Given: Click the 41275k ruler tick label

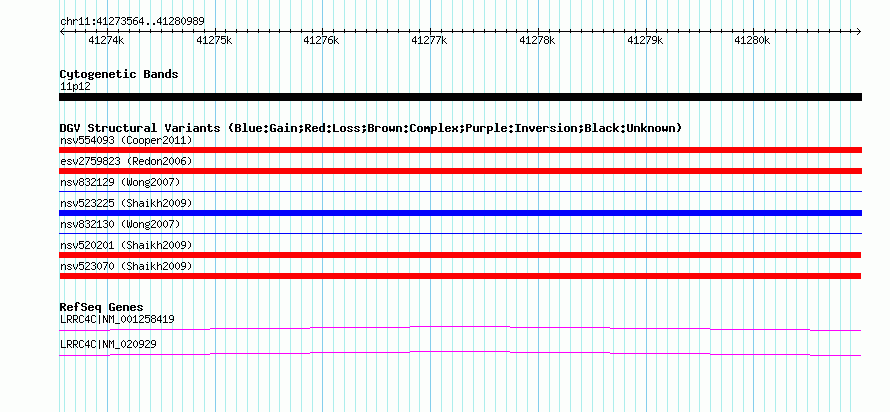Looking at the screenshot, I should coord(214,40).
